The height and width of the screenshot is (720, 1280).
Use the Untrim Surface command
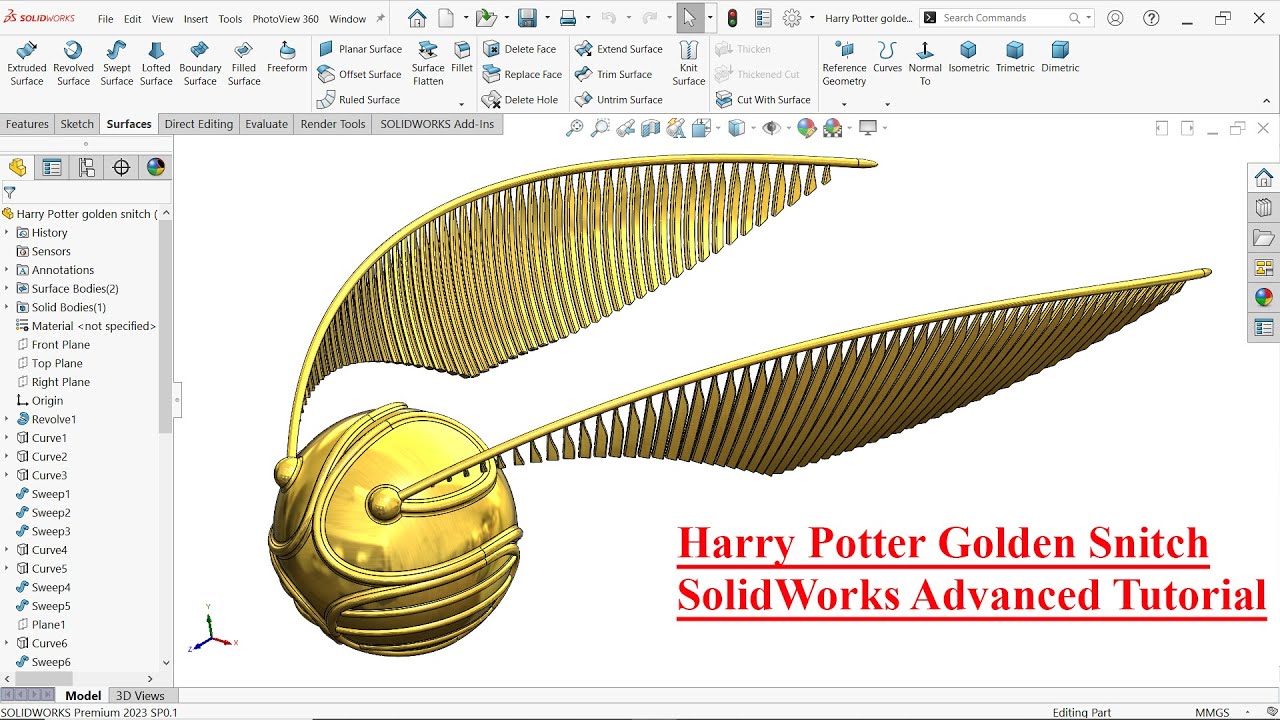[619, 100]
